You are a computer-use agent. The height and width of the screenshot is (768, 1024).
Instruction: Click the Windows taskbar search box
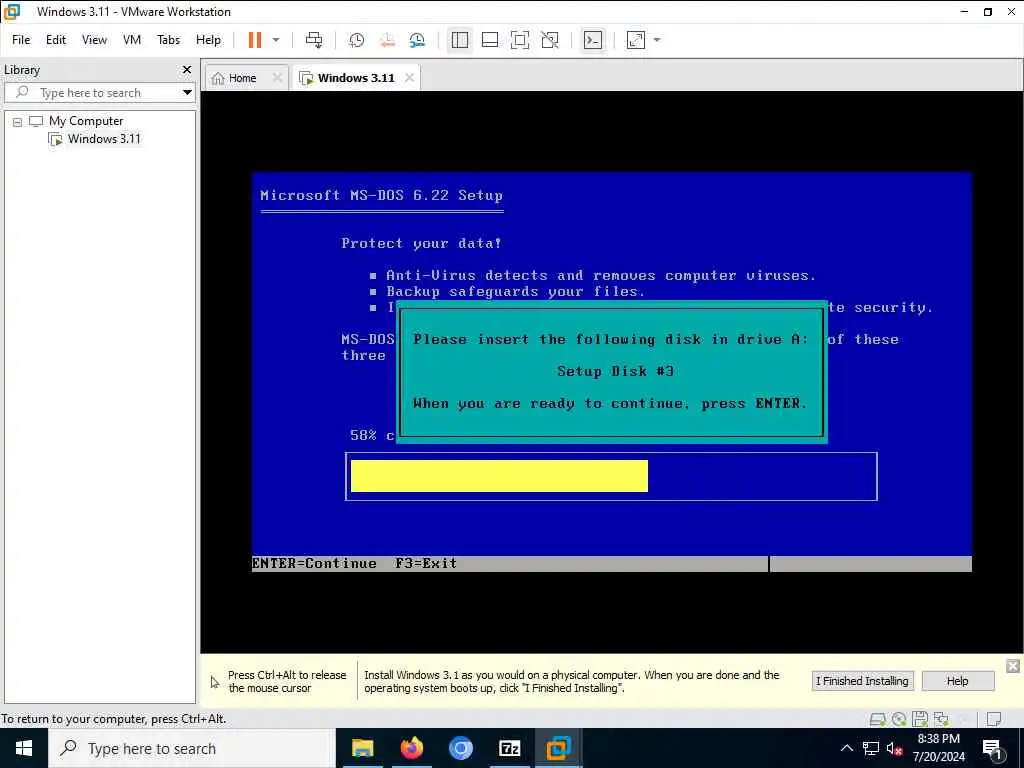[x=191, y=748]
